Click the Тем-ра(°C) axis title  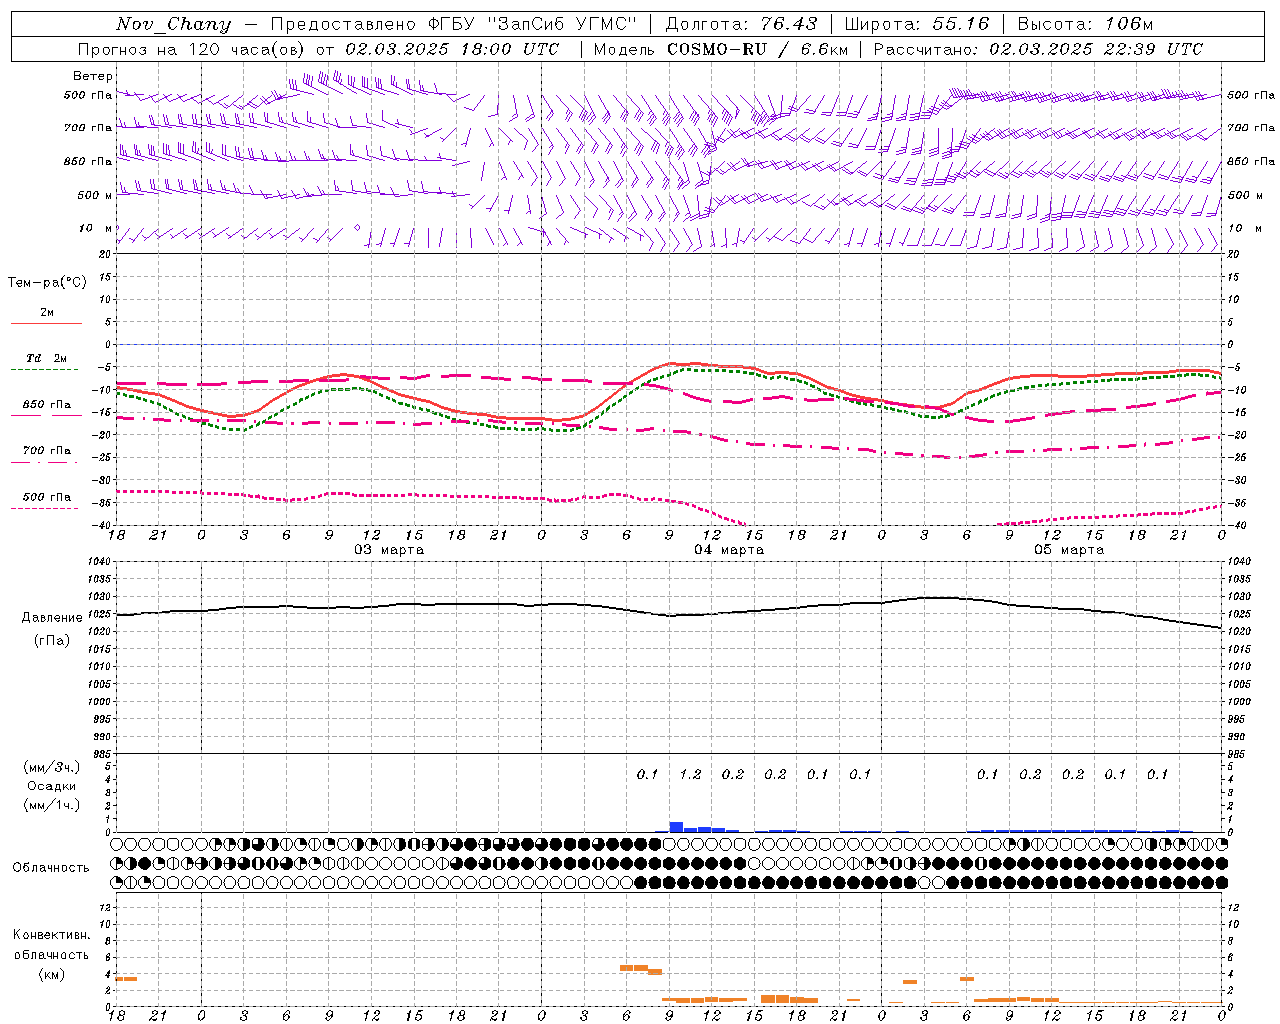[x=47, y=283]
